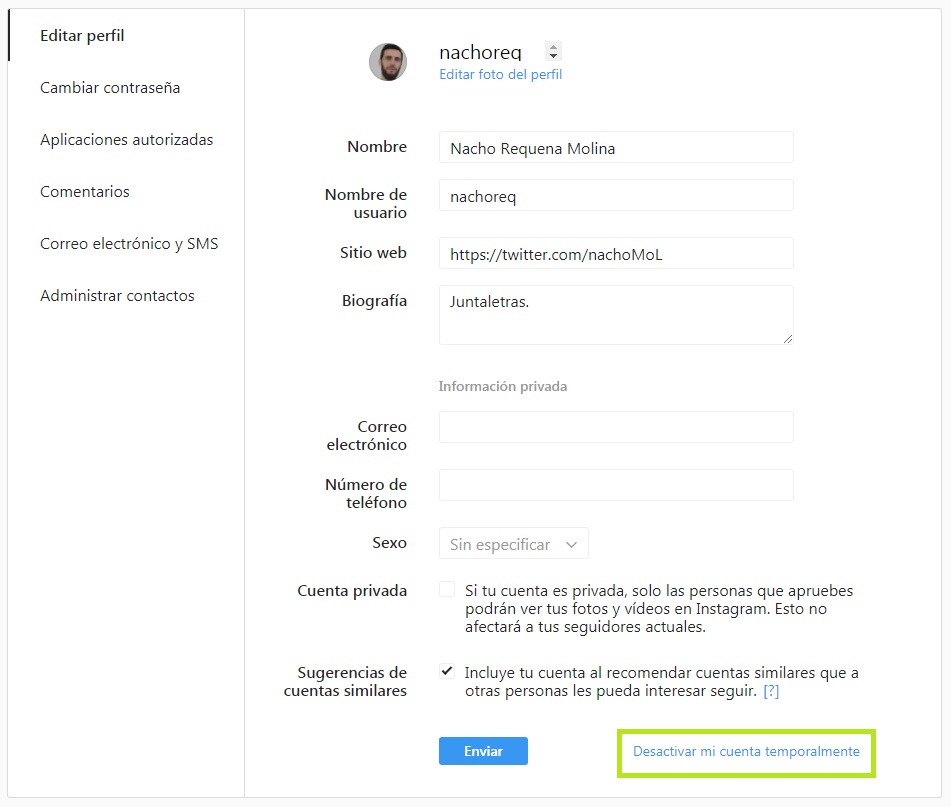Click the "Sitio web" field
951x807 pixels.
615,253
